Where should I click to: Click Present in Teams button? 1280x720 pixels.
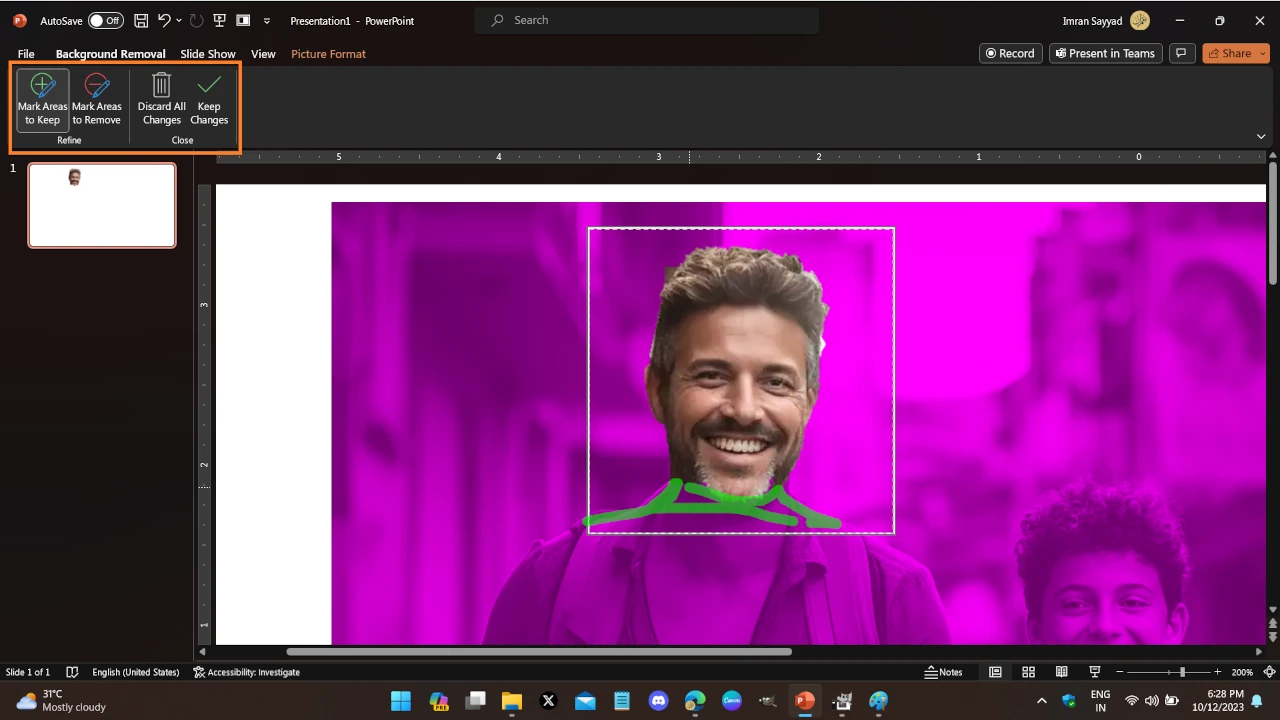(1105, 53)
